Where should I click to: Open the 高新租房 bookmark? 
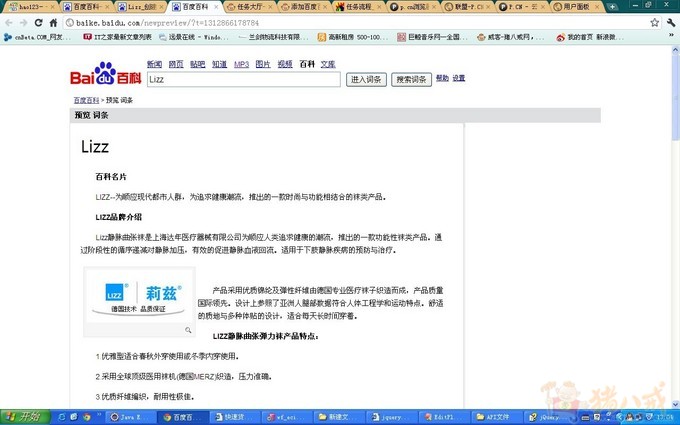pyautogui.click(x=353, y=37)
